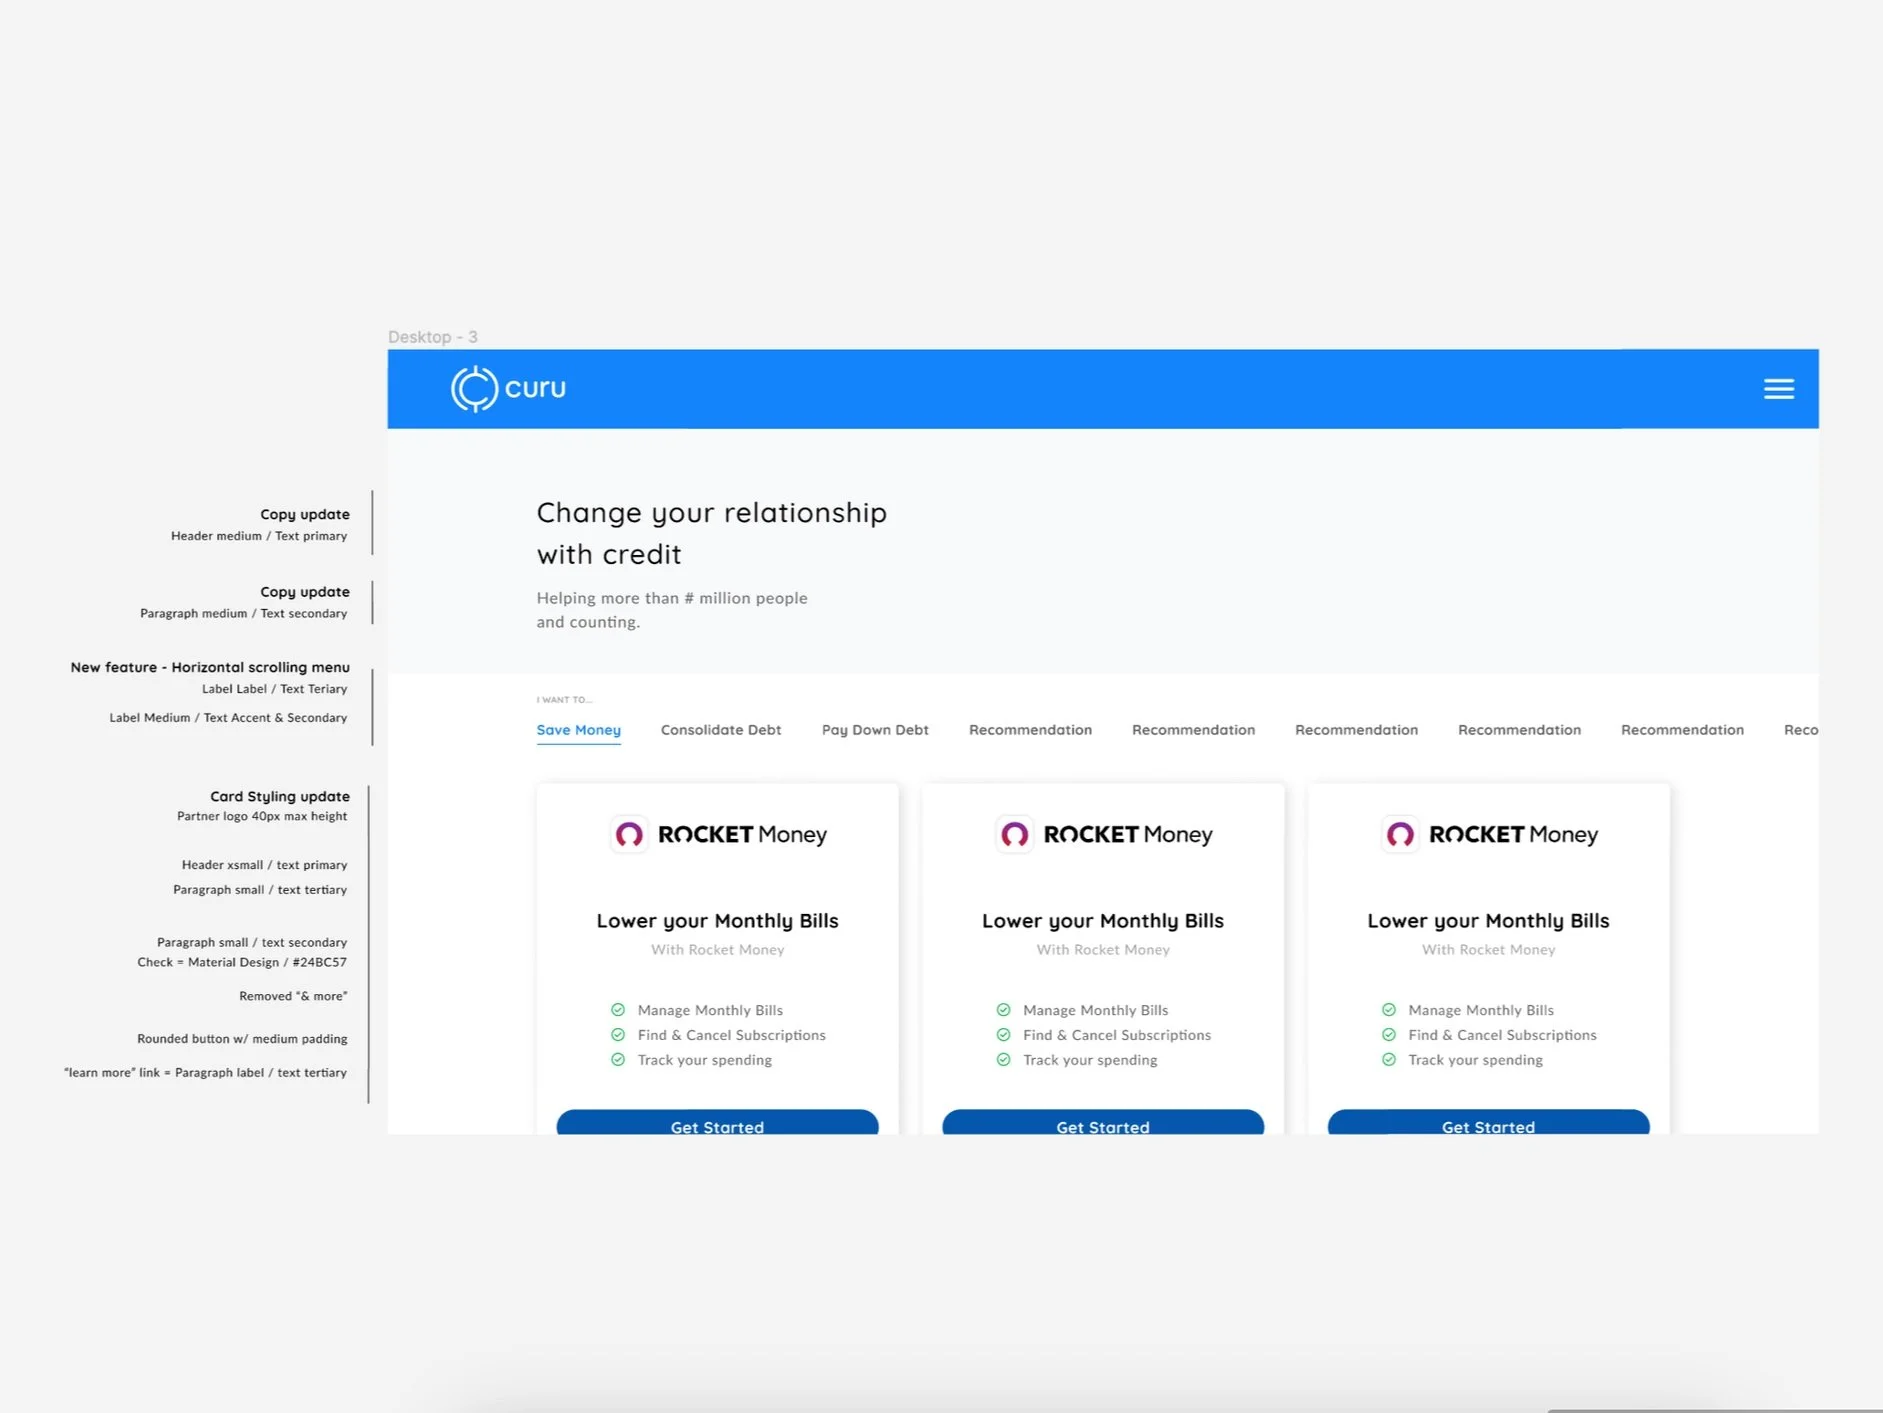The image size is (1883, 1413).
Task: Click check icon beside 'Track your spending' in third card
Action: click(x=1389, y=1060)
